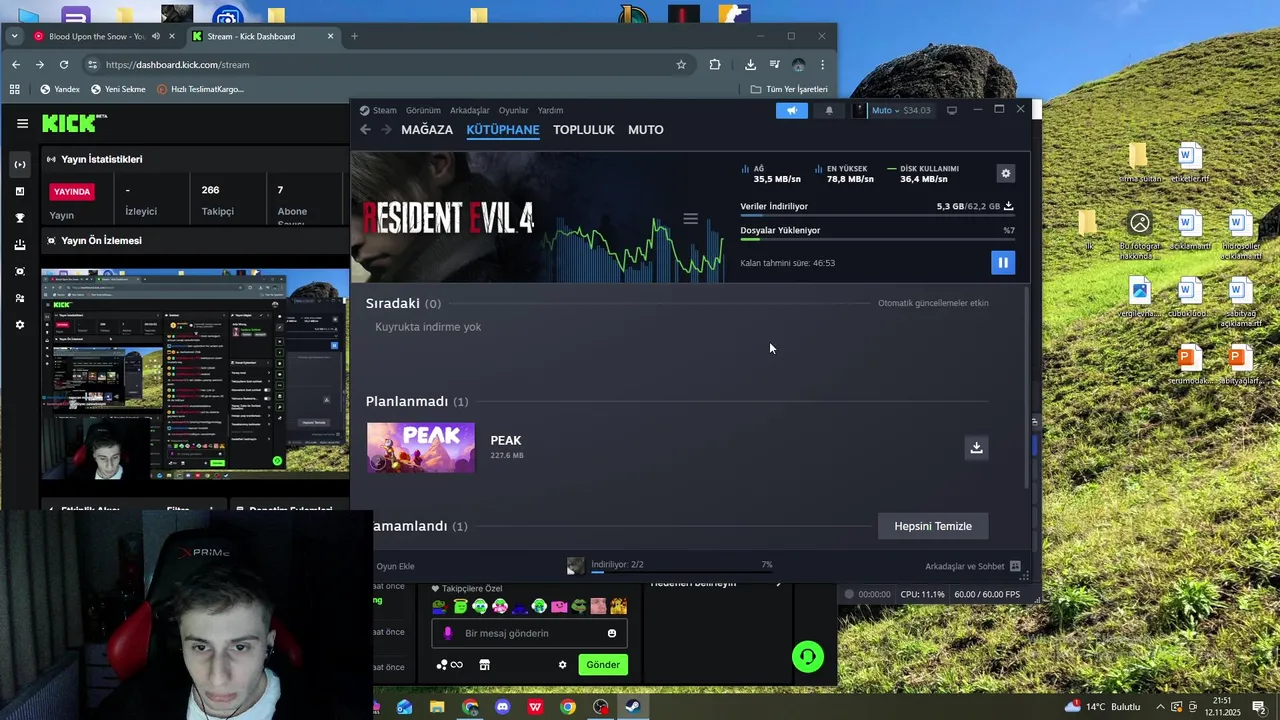This screenshot has width=1280, height=720.
Task: Click the Kick stream preview thumbnail
Action: 195,374
